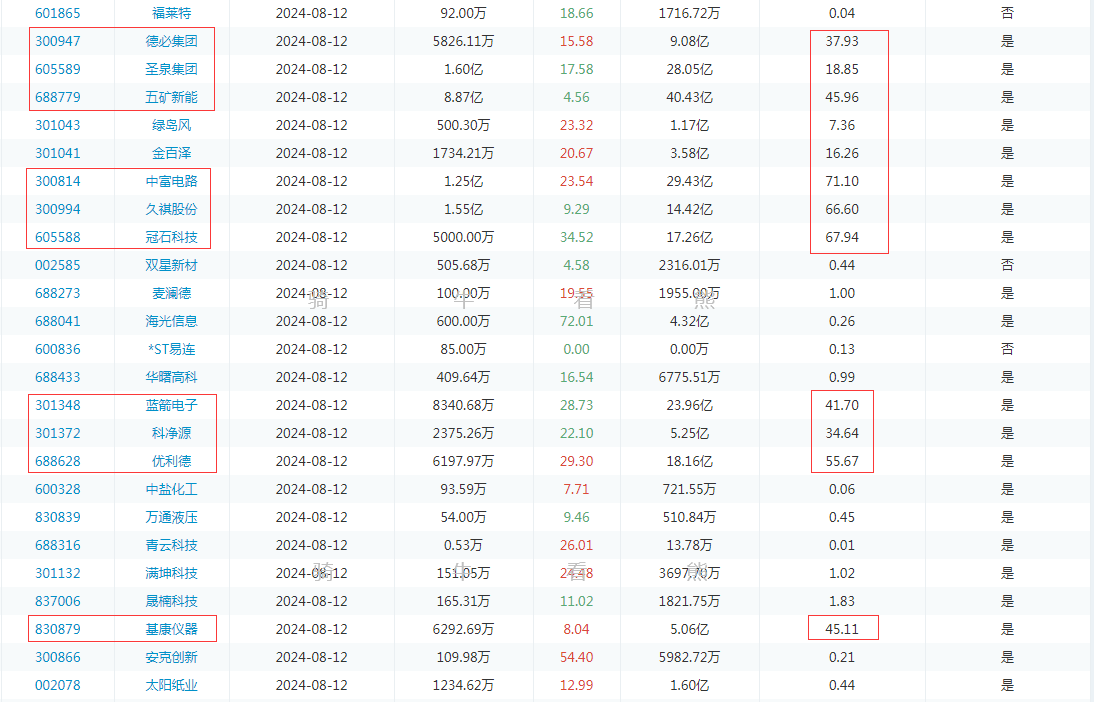1094x702 pixels.
Task: Select stock code 300866
Action: [58, 657]
